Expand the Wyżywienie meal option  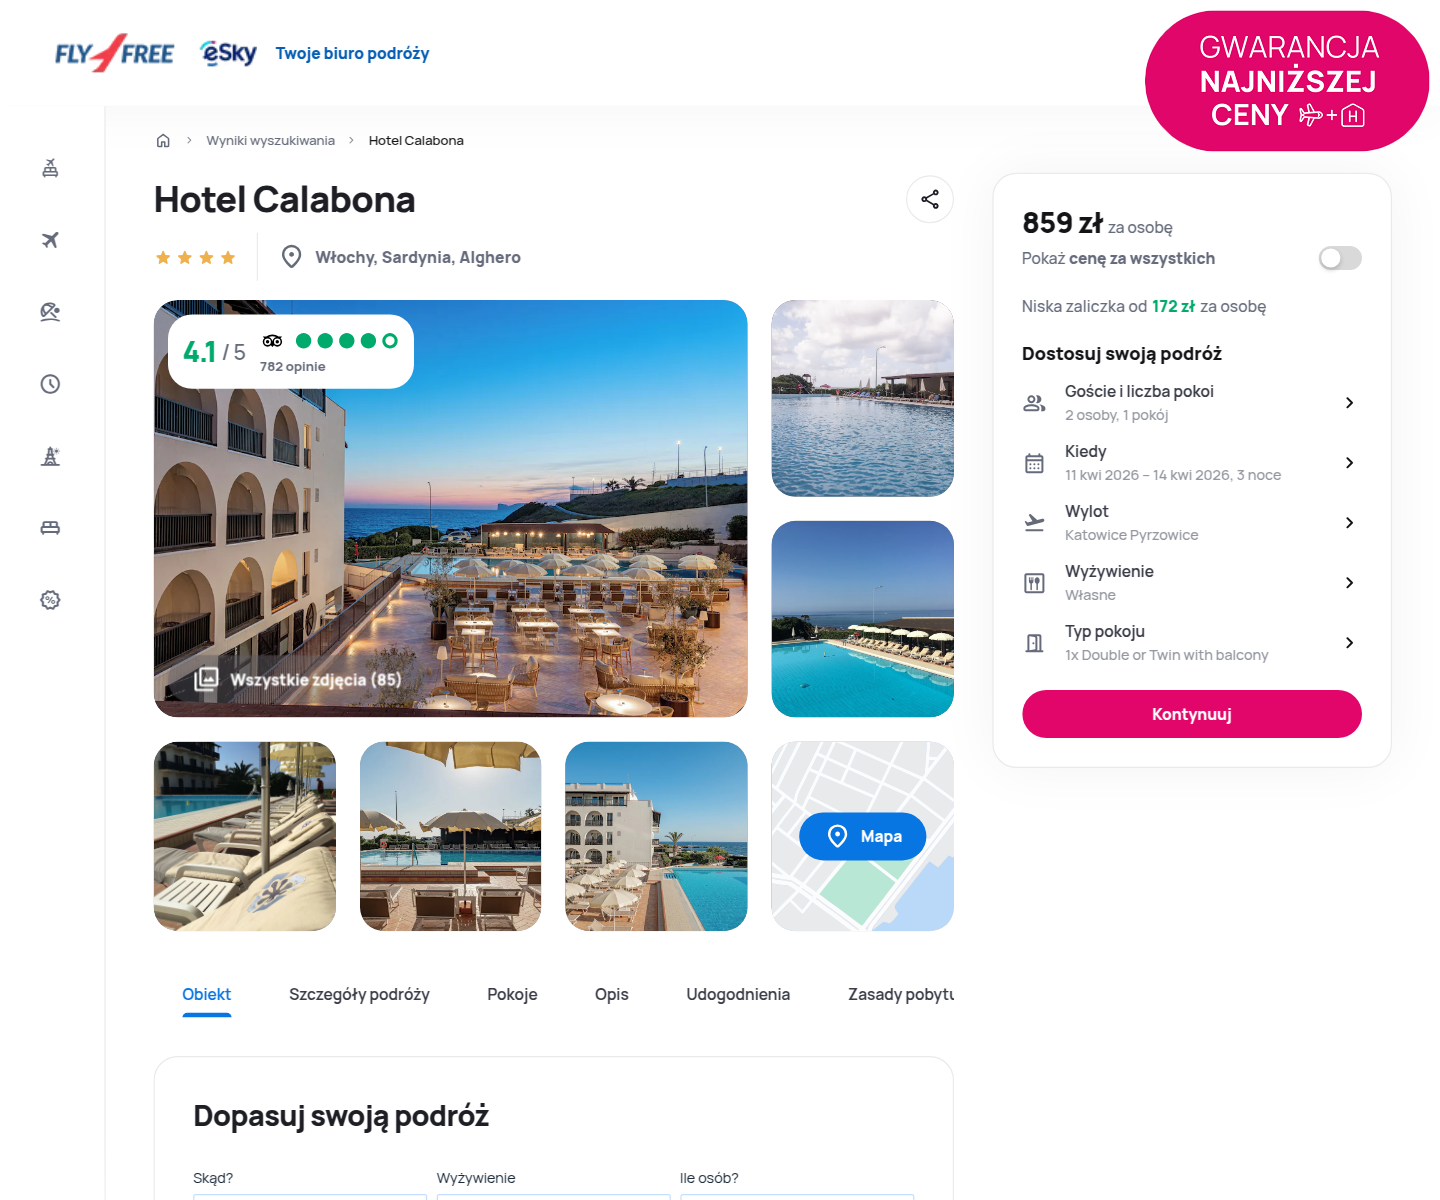(x=1191, y=583)
